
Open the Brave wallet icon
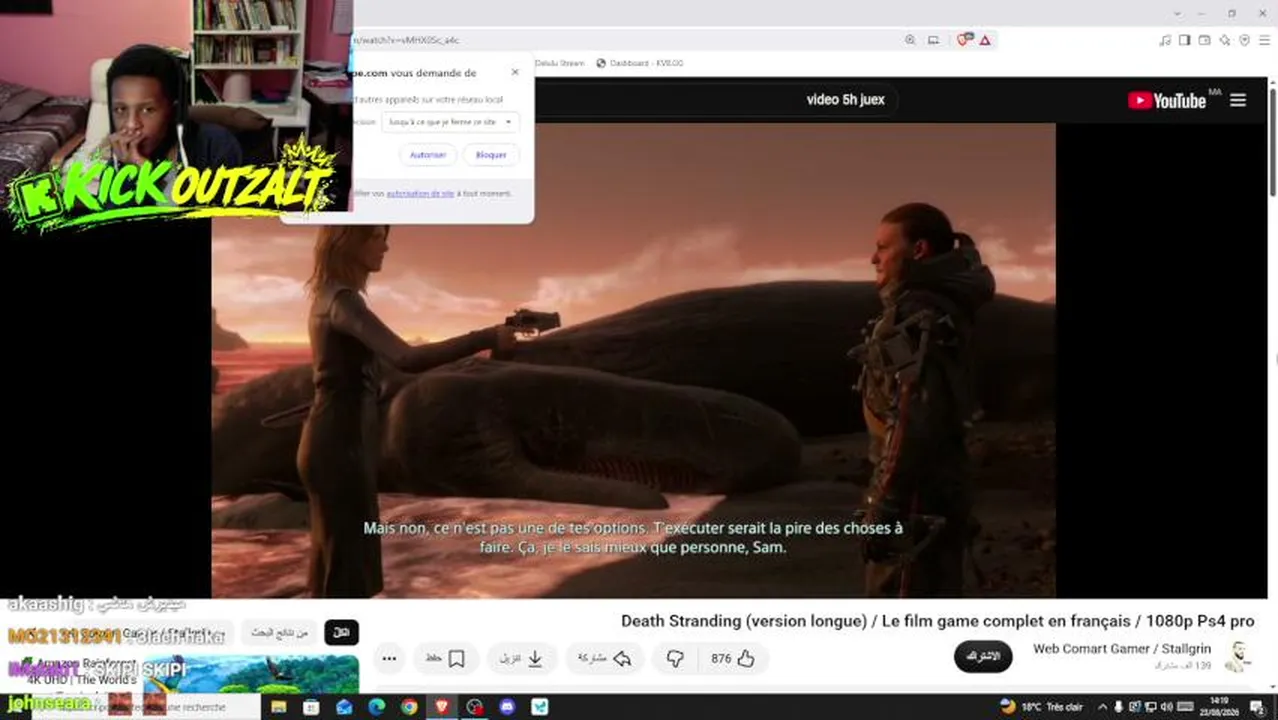pyautogui.click(x=1205, y=40)
